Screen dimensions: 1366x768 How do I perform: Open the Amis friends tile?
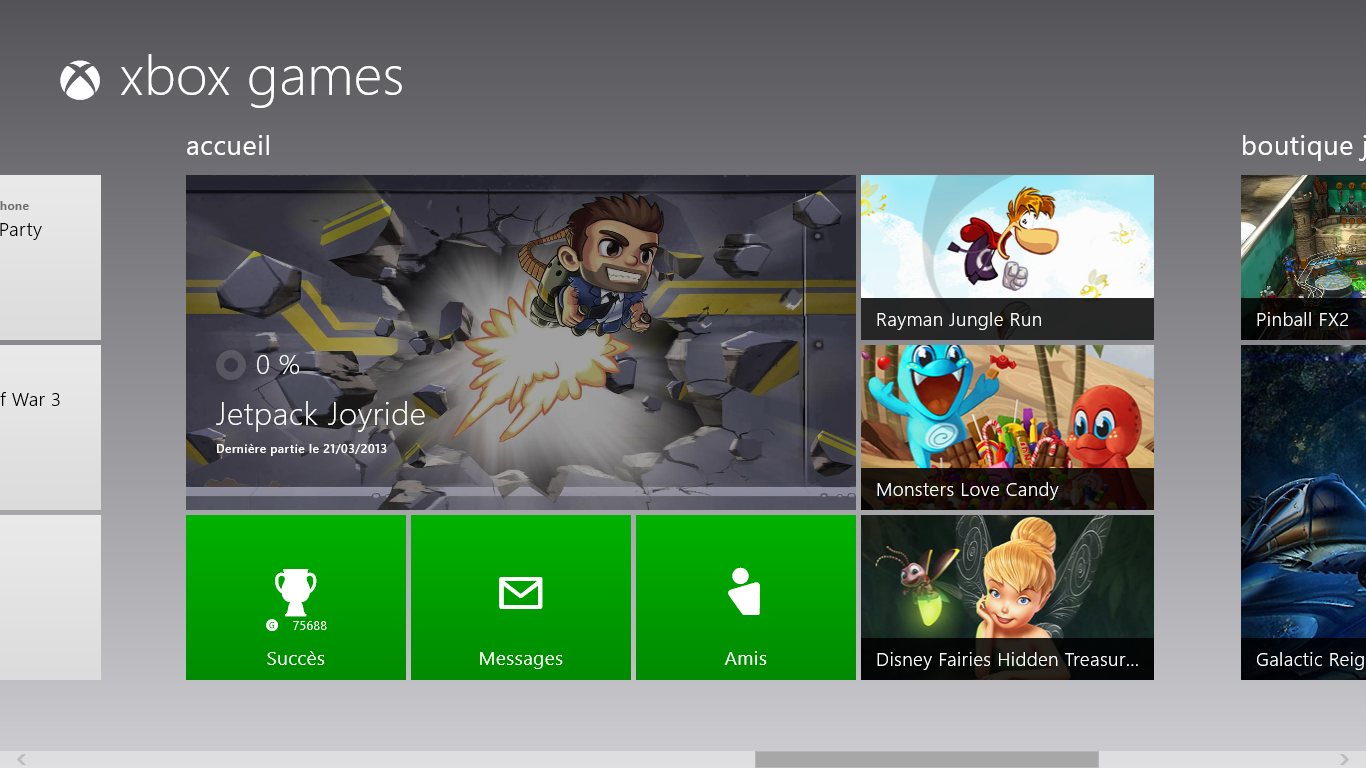point(746,597)
